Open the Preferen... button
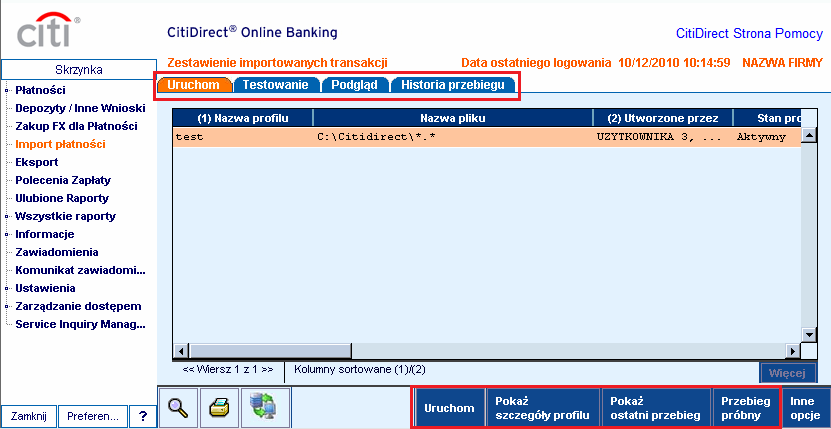This screenshot has width=831, height=429. coord(93,416)
